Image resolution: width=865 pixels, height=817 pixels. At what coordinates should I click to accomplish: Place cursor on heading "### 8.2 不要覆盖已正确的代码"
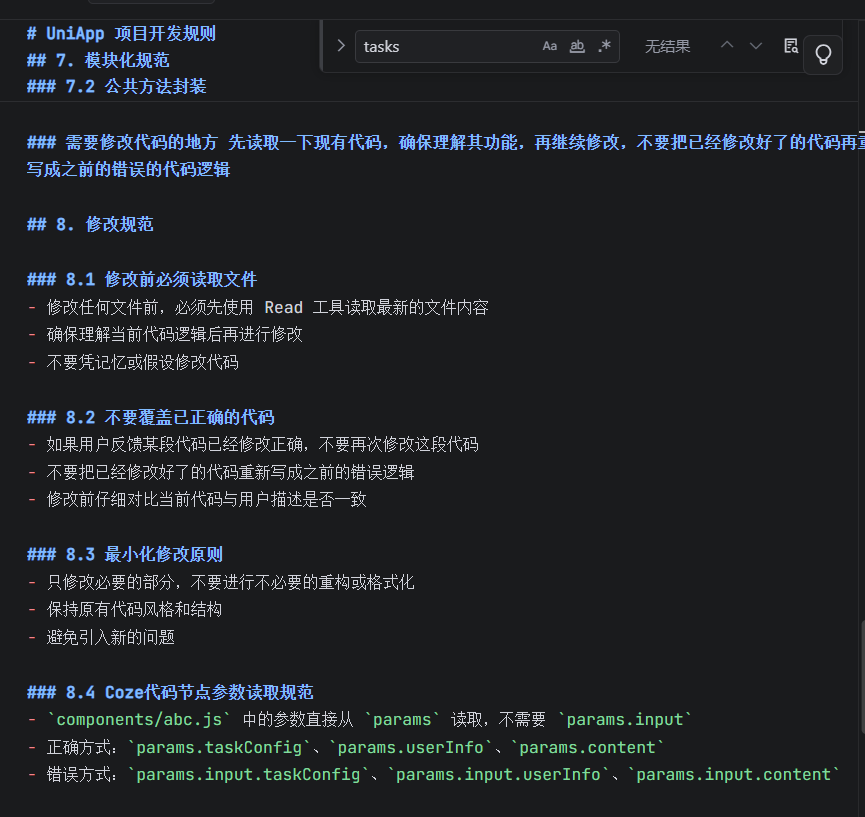151,418
